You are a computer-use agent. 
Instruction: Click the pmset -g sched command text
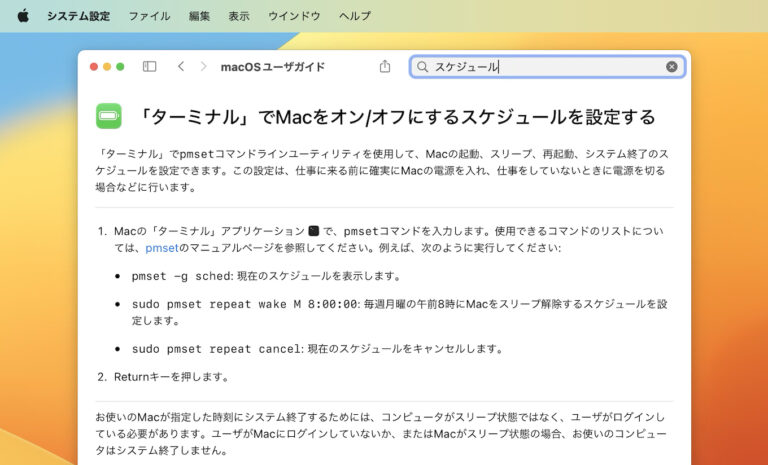[x=182, y=276]
